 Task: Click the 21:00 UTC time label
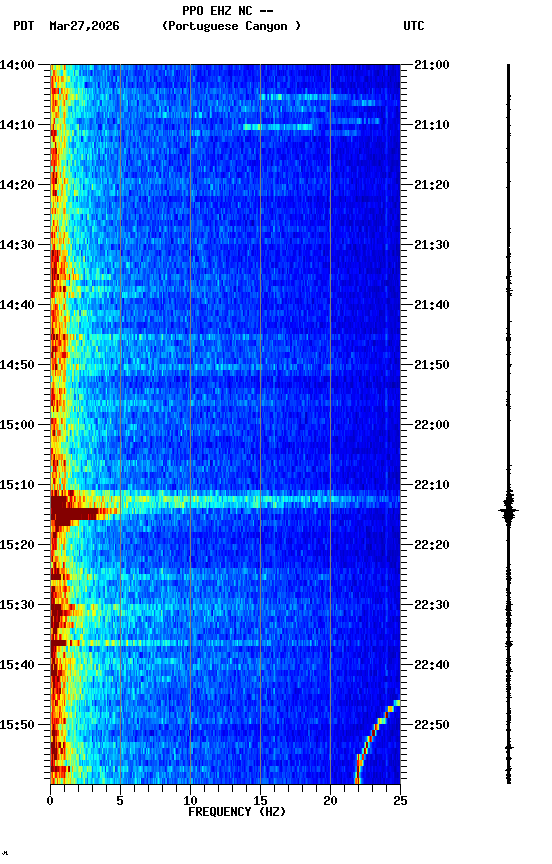(432, 65)
